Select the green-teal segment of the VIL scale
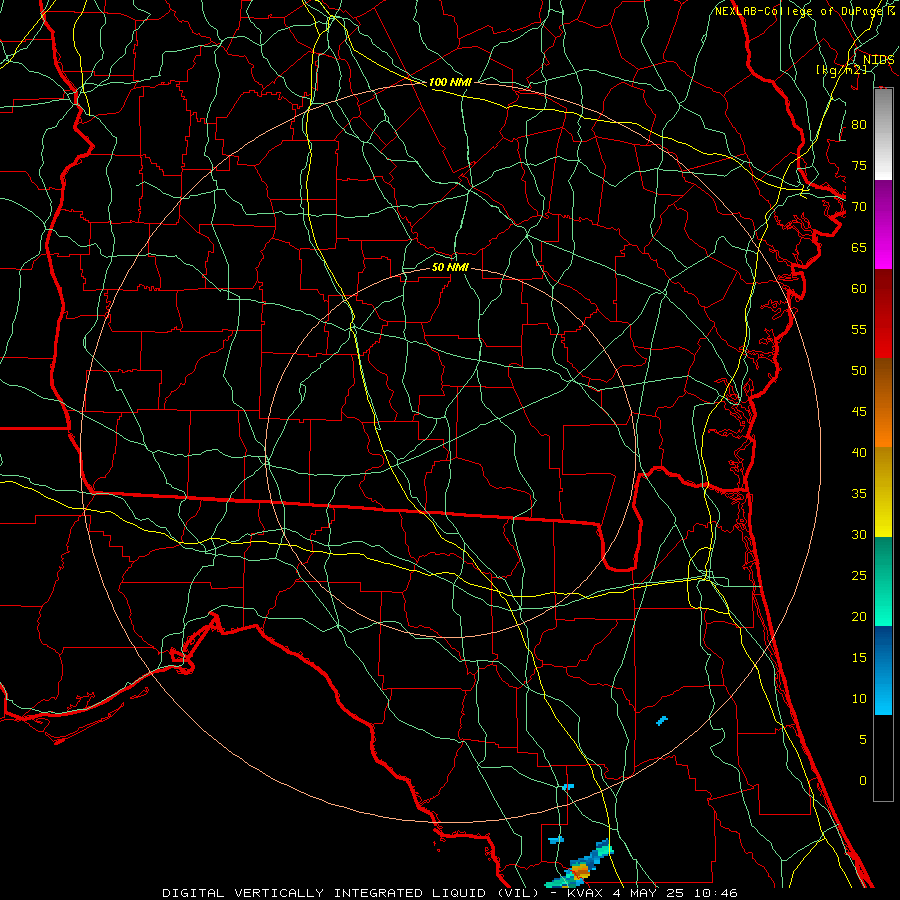 point(883,581)
